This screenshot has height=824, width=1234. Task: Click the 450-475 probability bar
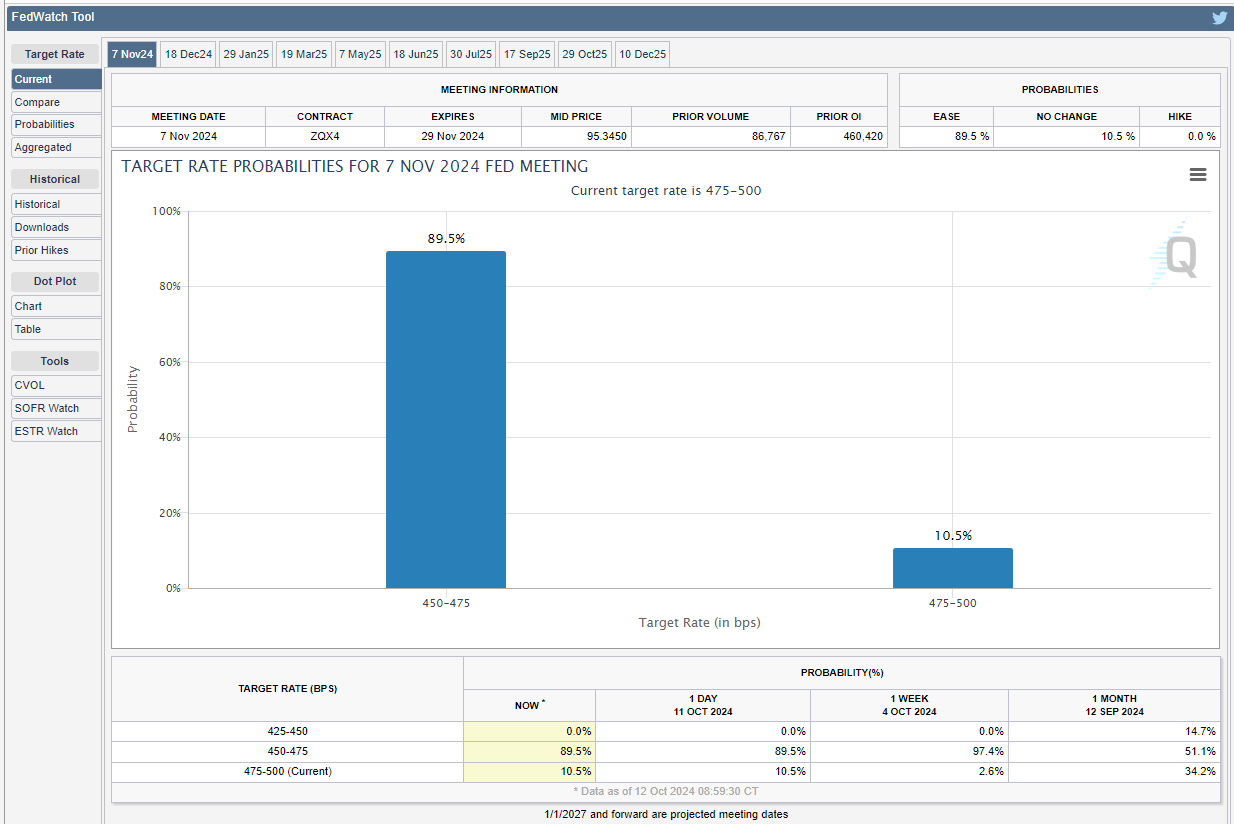click(446, 419)
